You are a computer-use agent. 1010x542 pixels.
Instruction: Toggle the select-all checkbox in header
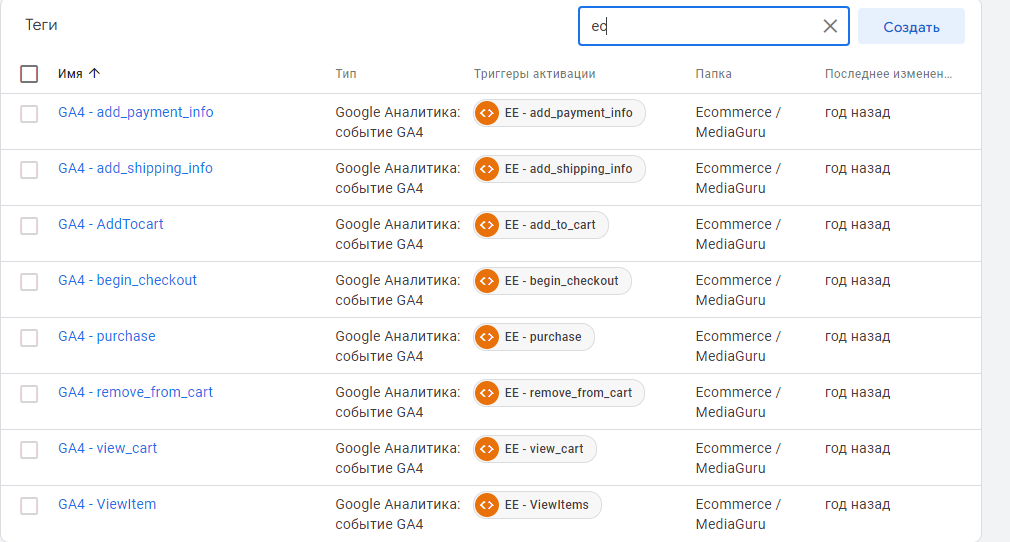(29, 73)
